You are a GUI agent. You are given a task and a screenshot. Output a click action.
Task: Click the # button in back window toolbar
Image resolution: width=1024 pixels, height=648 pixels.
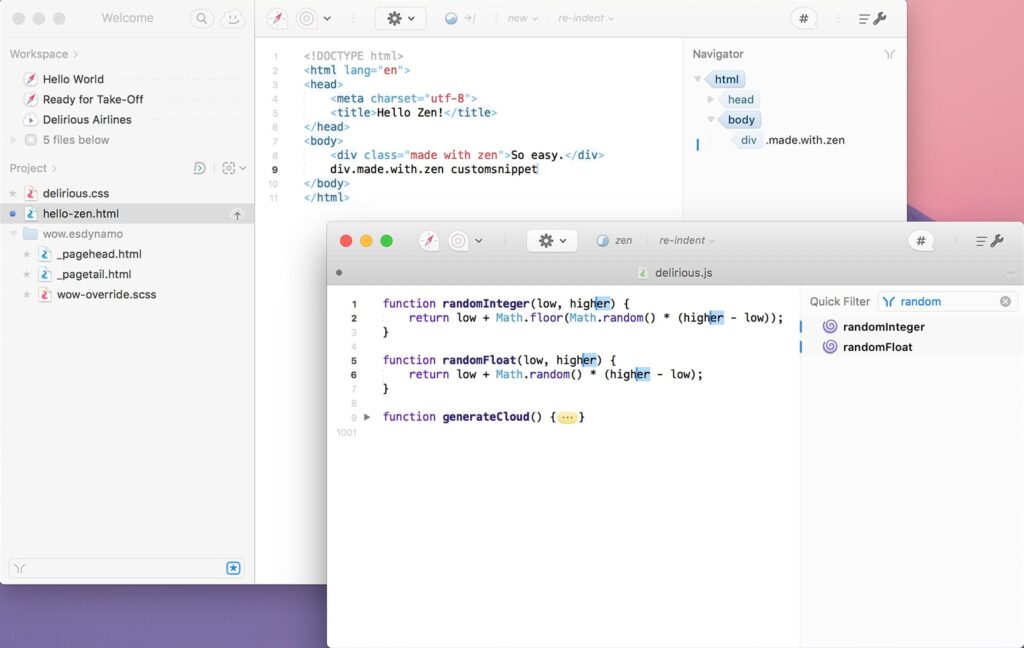(804, 18)
